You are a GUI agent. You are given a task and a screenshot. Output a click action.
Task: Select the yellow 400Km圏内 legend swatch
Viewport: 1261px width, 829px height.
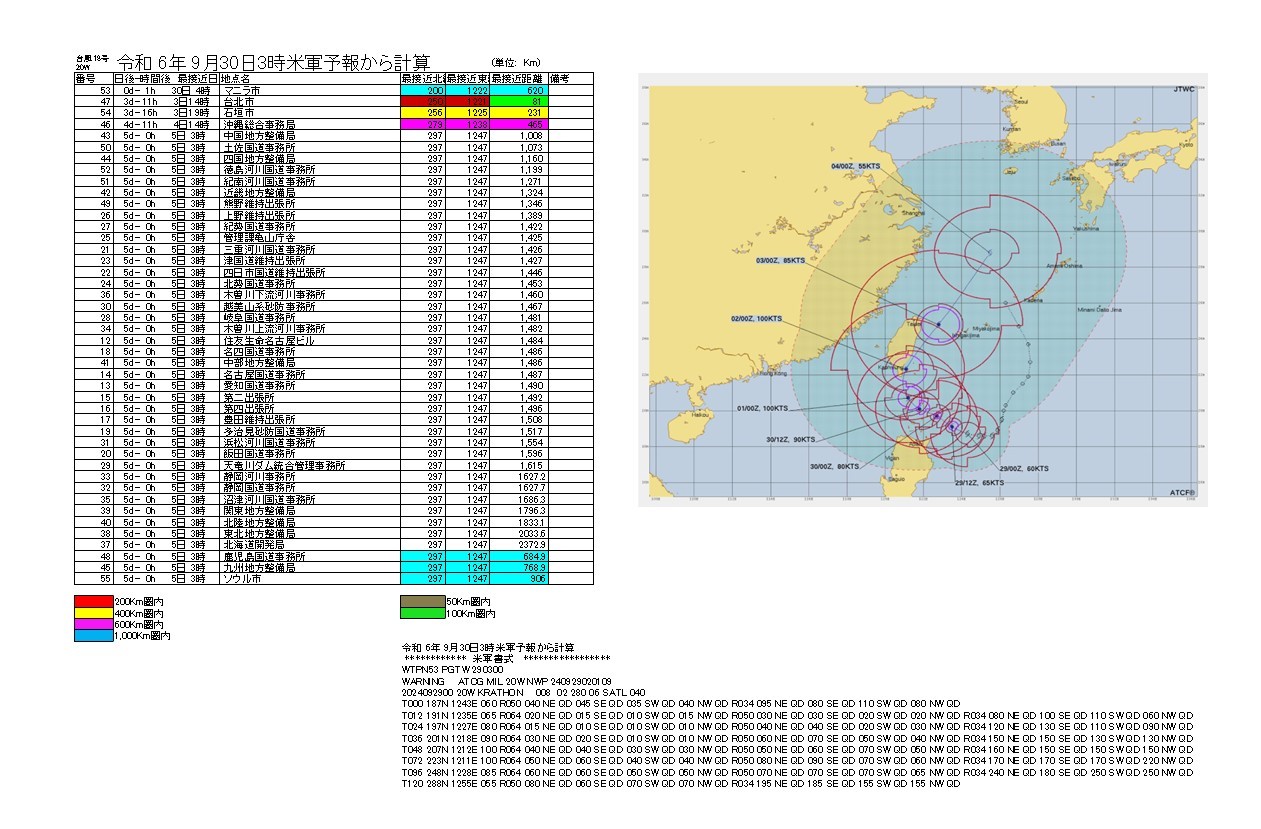tap(94, 612)
